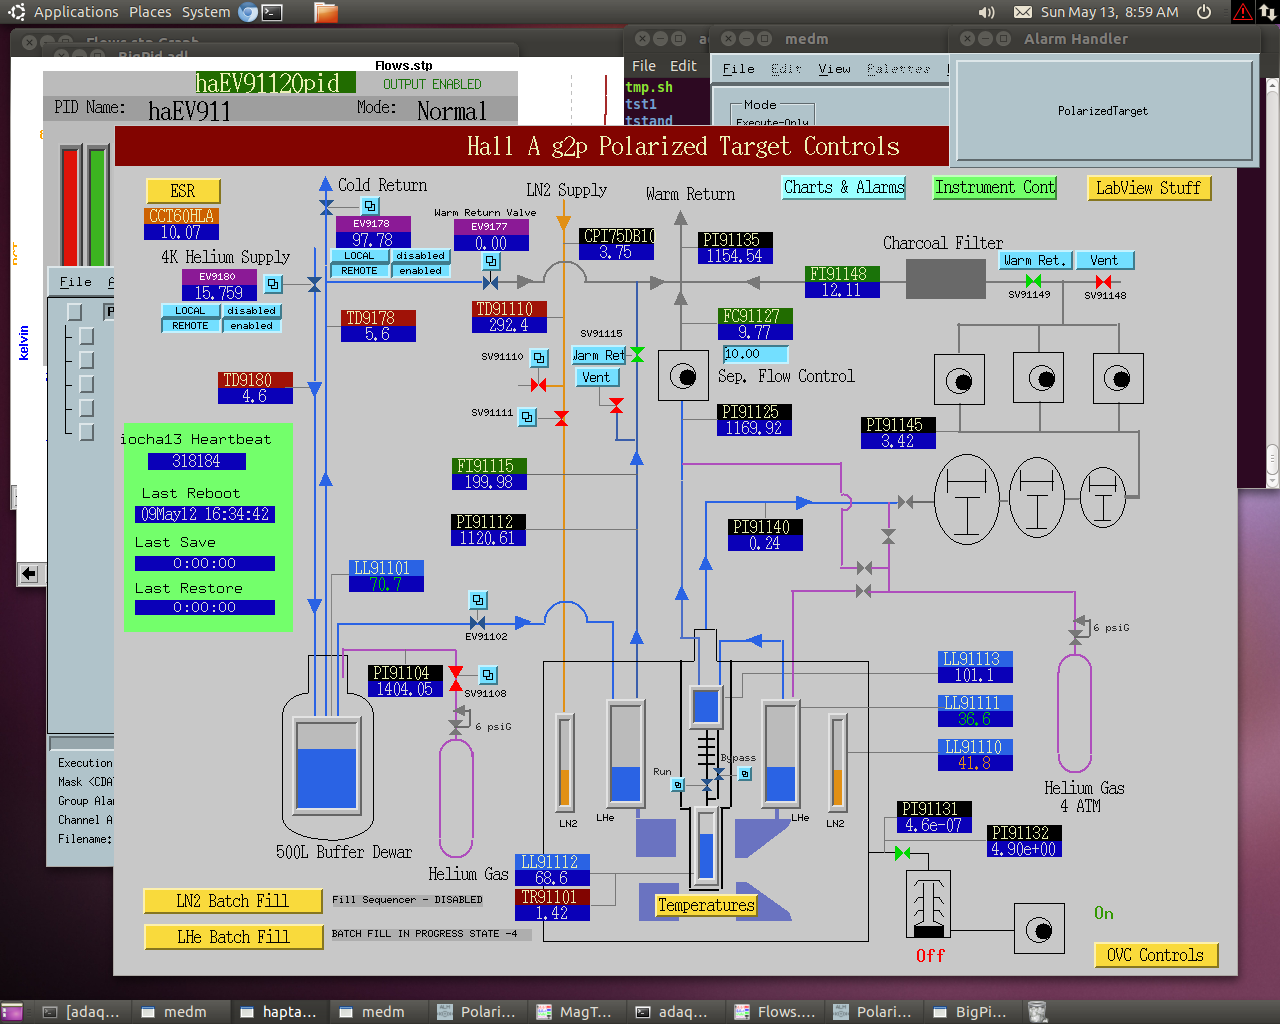Click the red vertical bar in PID window
The height and width of the screenshot is (1024, 1280).
coord(70,206)
